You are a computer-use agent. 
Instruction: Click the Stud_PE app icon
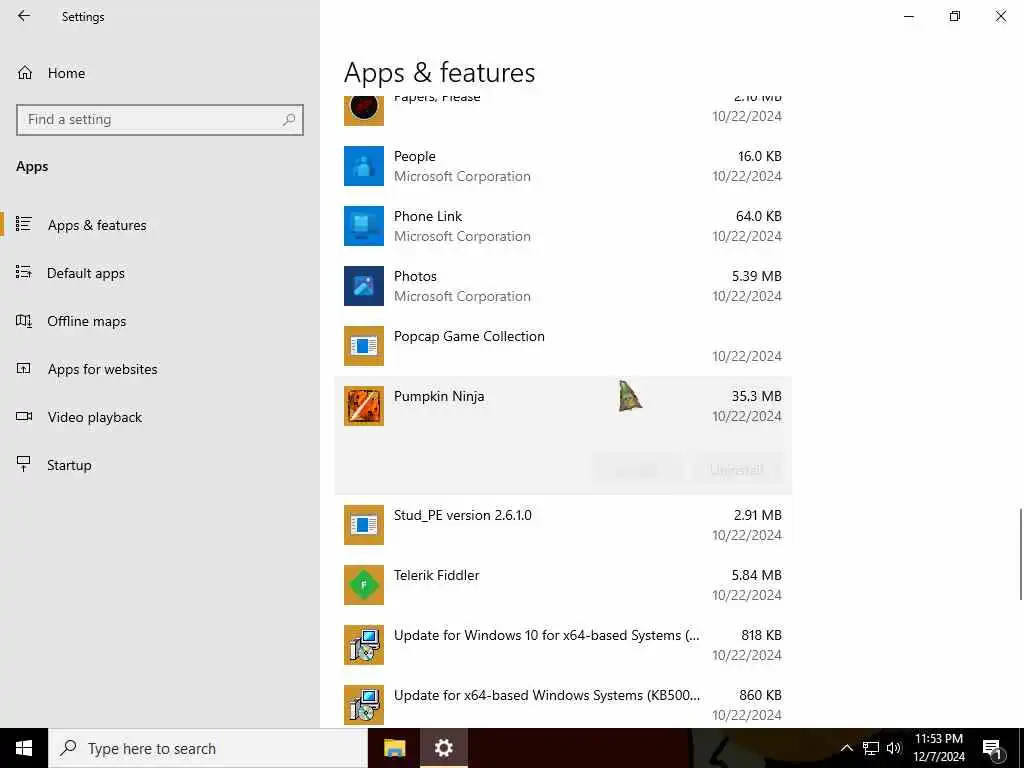[364, 525]
